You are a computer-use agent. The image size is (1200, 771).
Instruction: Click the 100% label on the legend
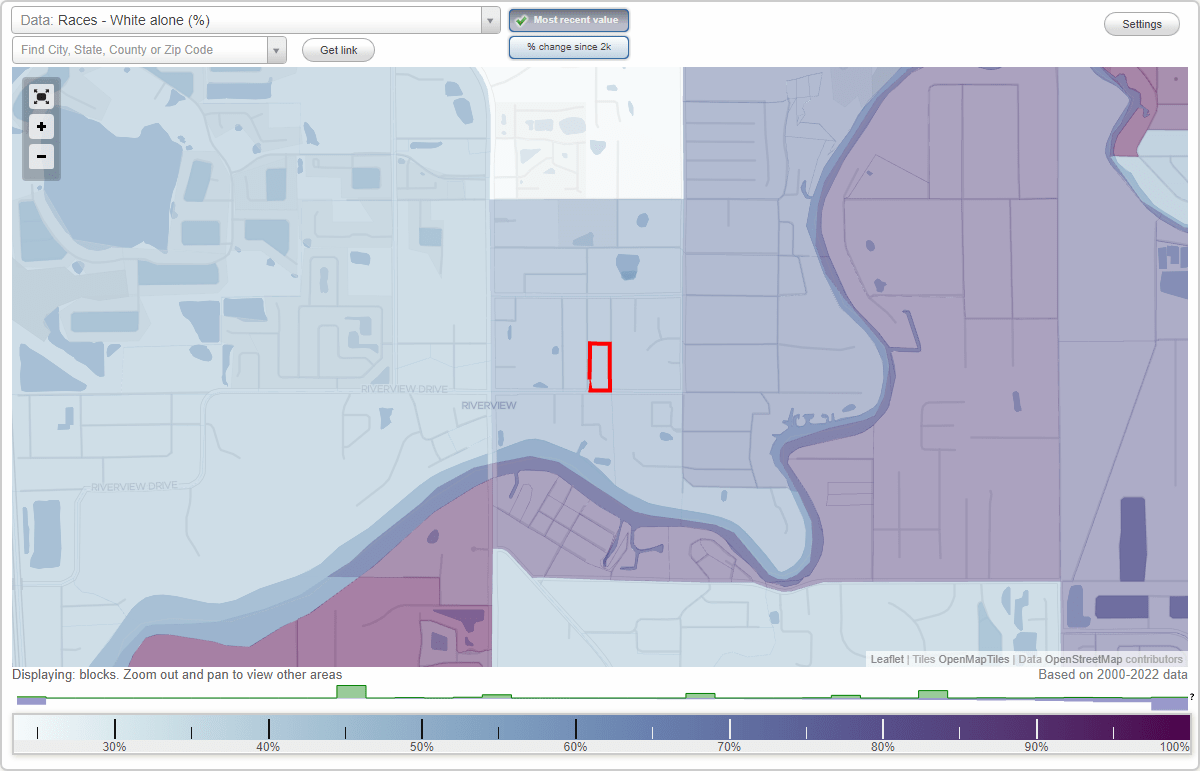[x=1175, y=747]
